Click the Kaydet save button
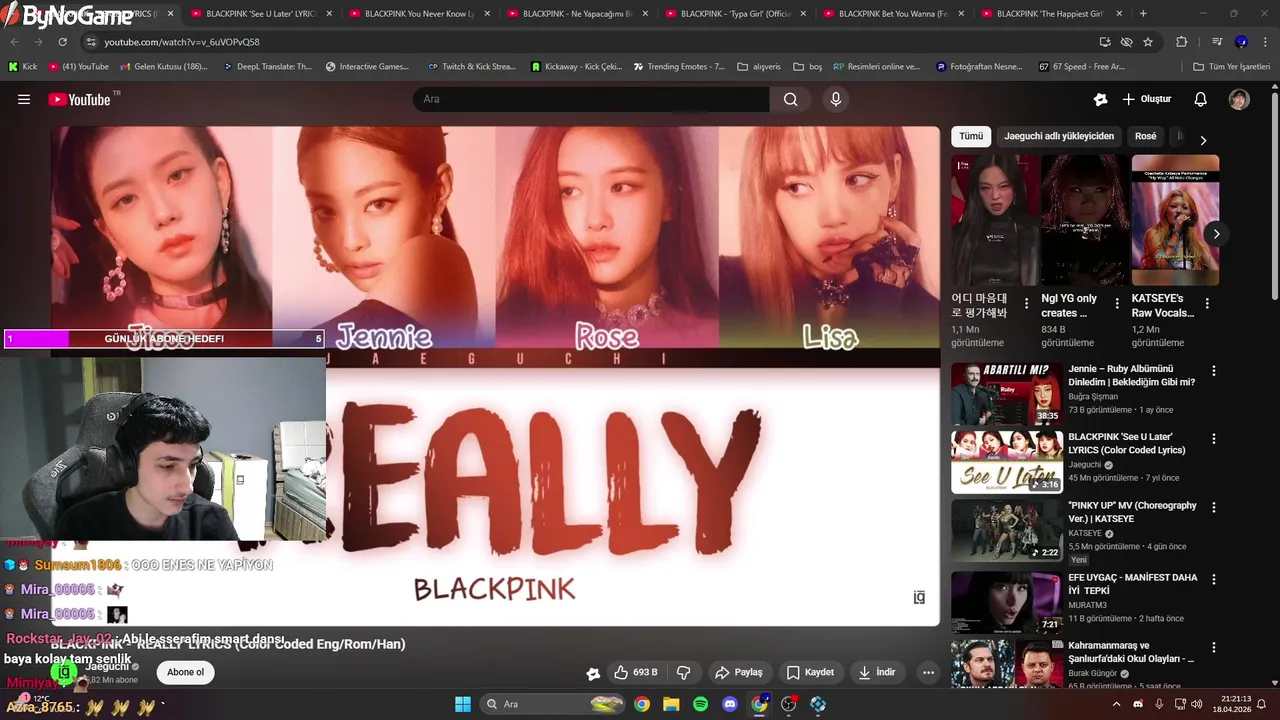The image size is (1280, 720). tap(810, 672)
